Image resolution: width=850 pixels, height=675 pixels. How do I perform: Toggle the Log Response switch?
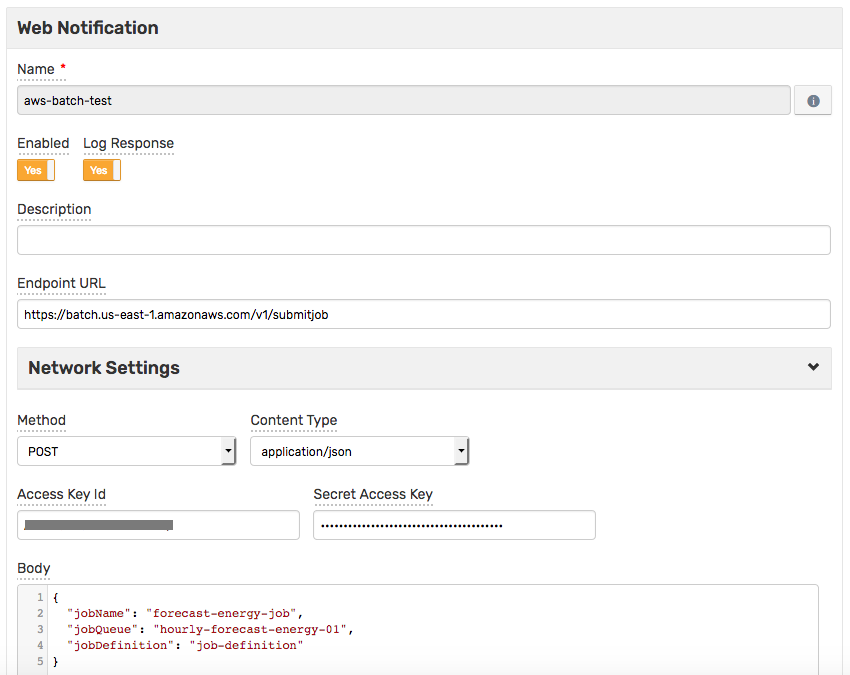tap(101, 170)
